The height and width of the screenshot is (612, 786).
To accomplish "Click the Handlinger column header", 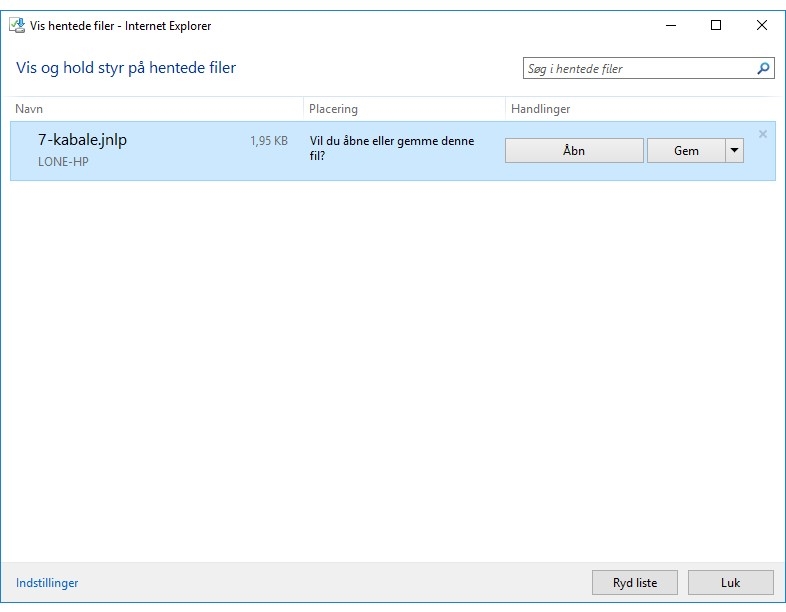I will click(540, 109).
